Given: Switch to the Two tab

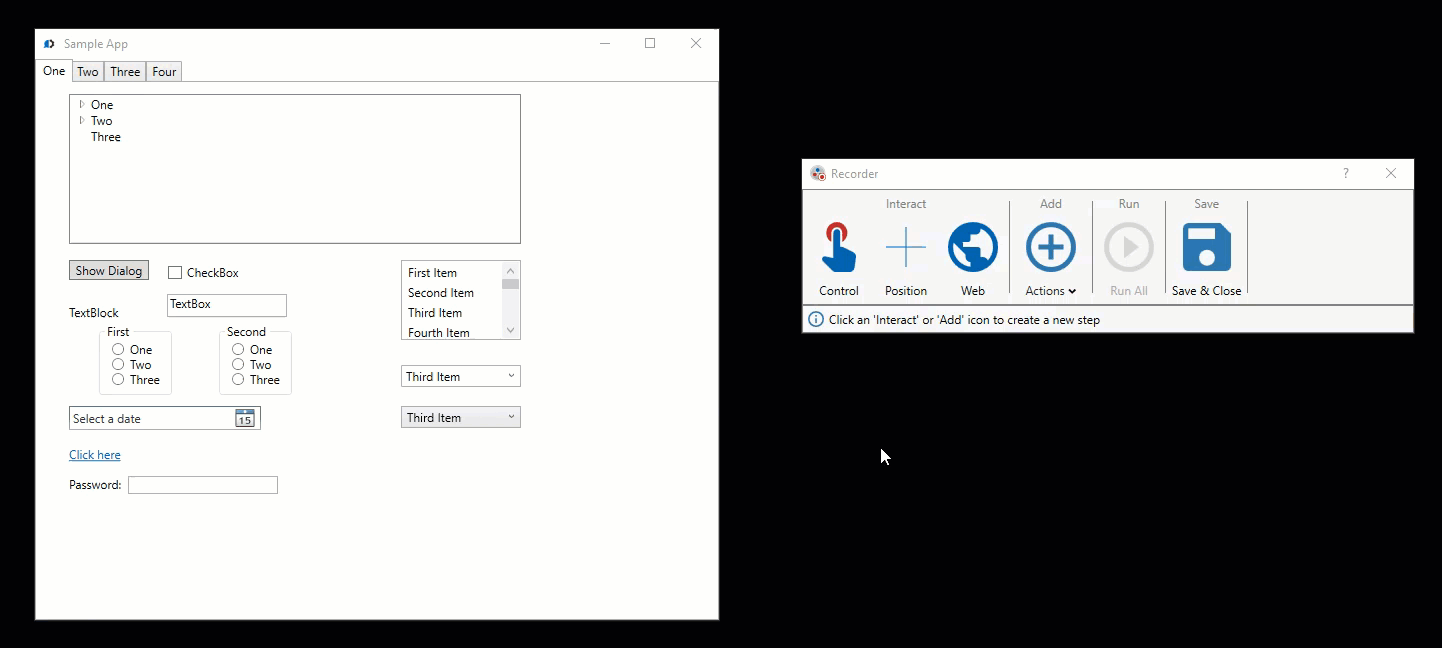Looking at the screenshot, I should tap(88, 72).
